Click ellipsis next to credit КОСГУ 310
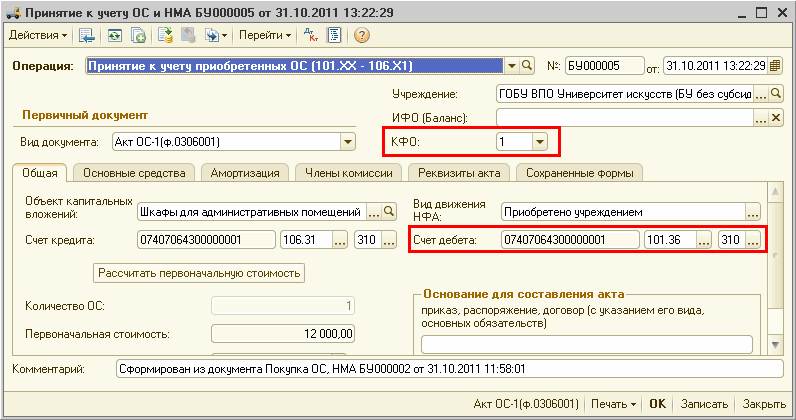 click(389, 240)
